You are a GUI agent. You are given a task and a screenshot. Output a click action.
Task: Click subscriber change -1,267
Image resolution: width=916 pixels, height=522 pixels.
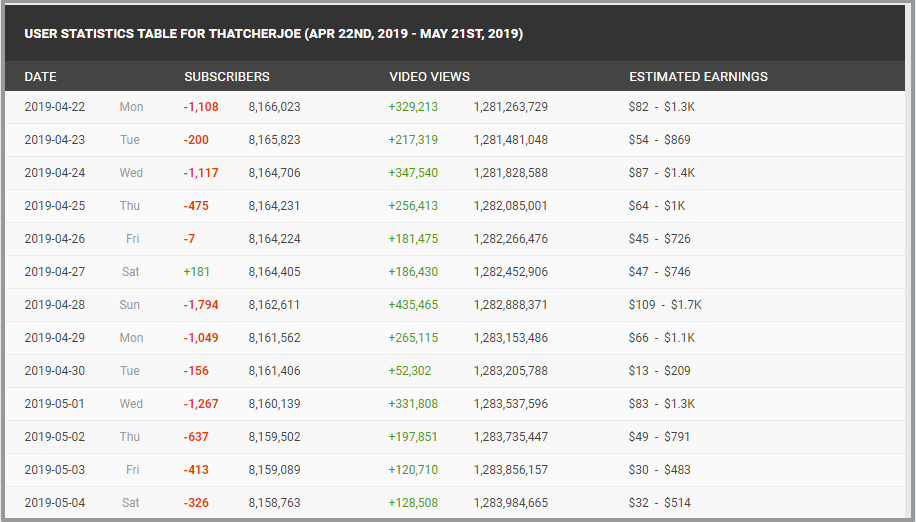[x=201, y=403]
